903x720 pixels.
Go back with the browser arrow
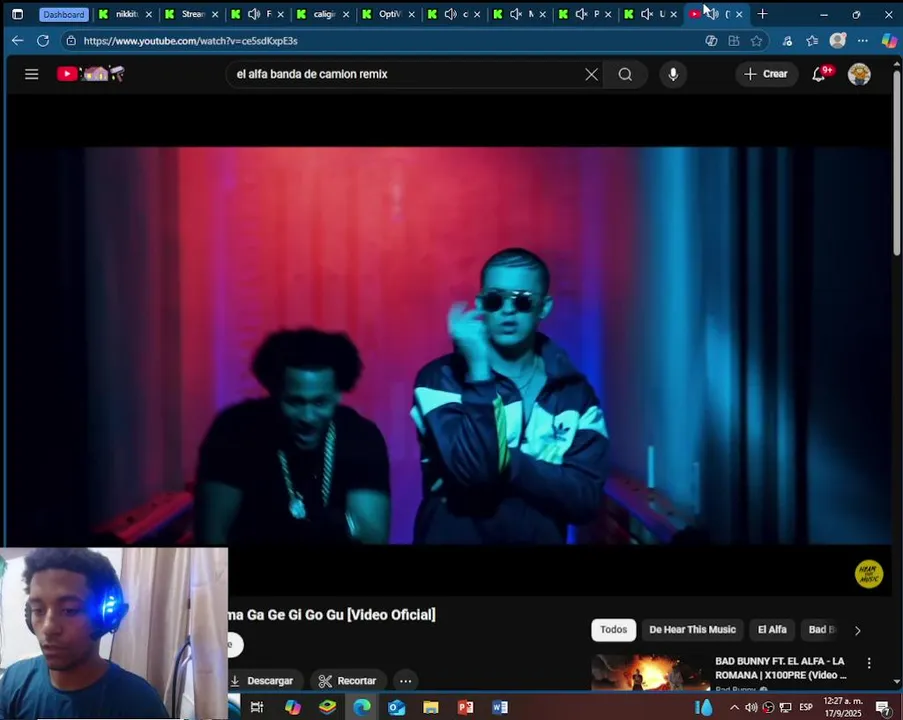coord(17,41)
